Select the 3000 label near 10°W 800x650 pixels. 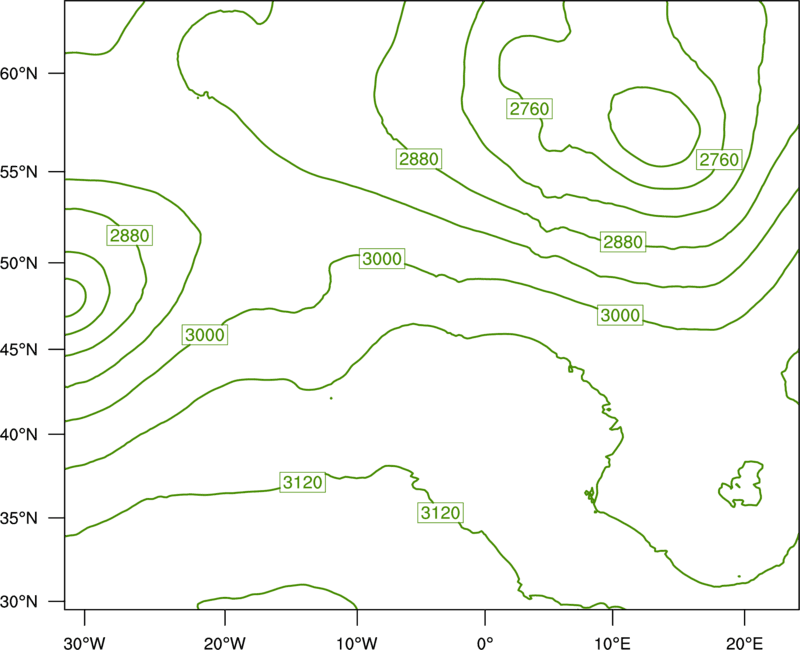(x=382, y=259)
